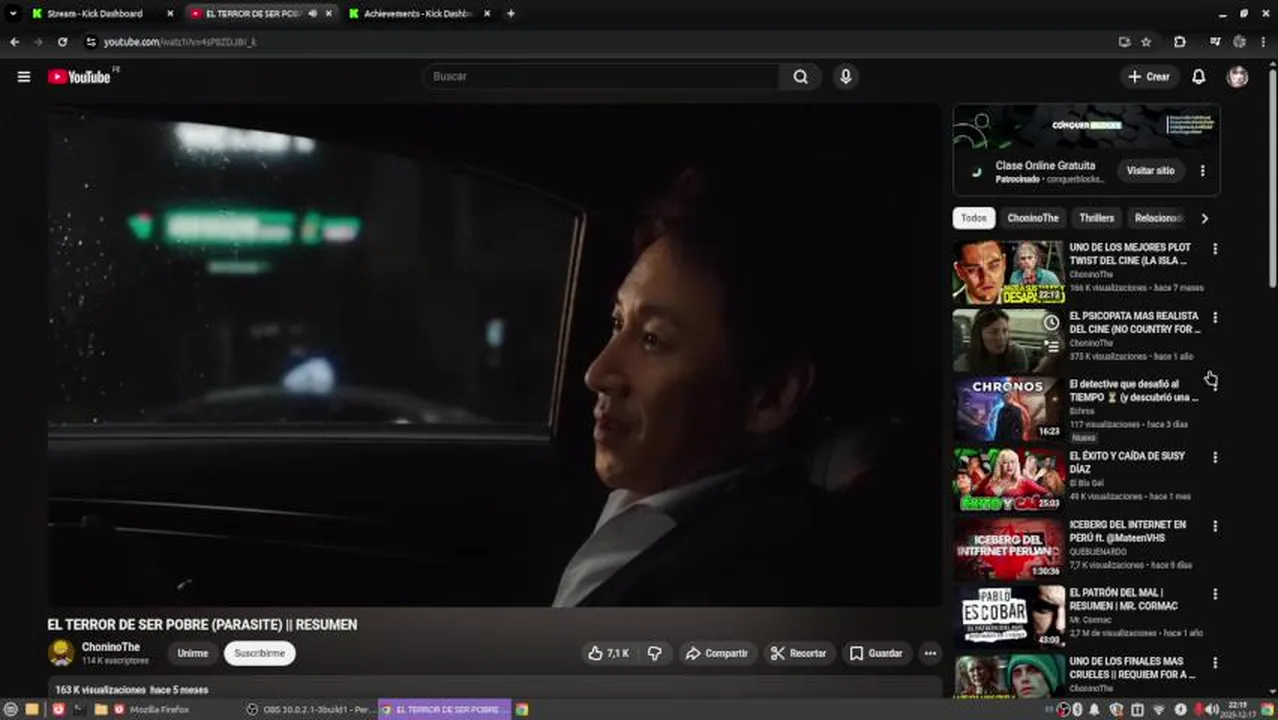
Task: Select the Thrillers filter chip
Action: pyautogui.click(x=1096, y=218)
